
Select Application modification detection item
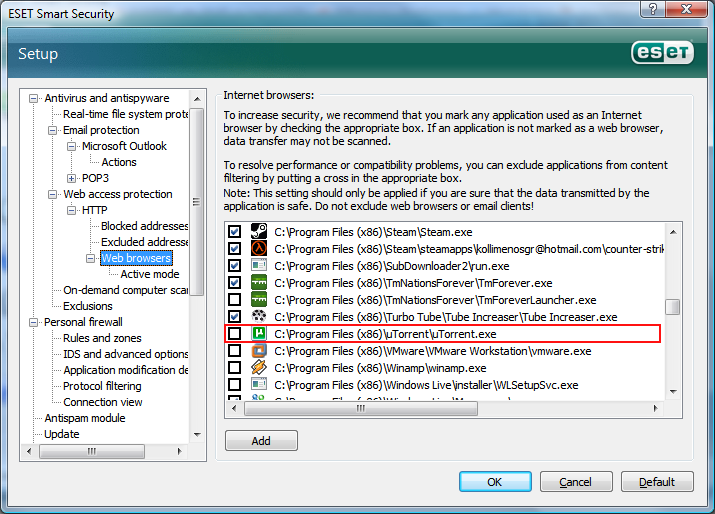tap(125, 370)
